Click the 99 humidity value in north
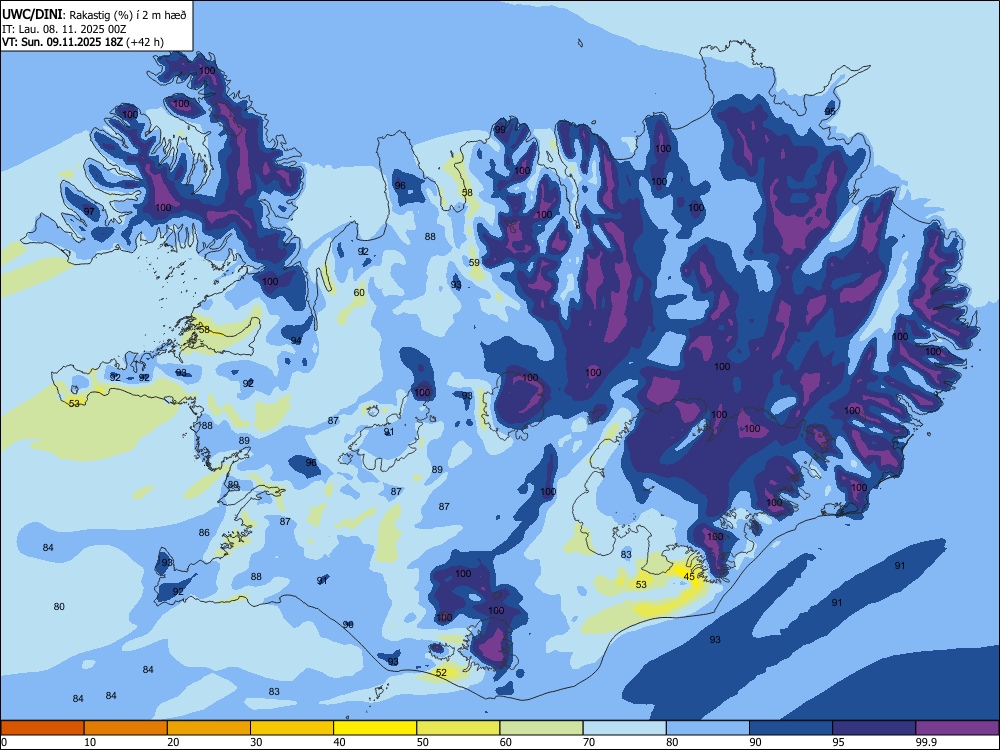This screenshot has height=750, width=1000. pyautogui.click(x=500, y=129)
